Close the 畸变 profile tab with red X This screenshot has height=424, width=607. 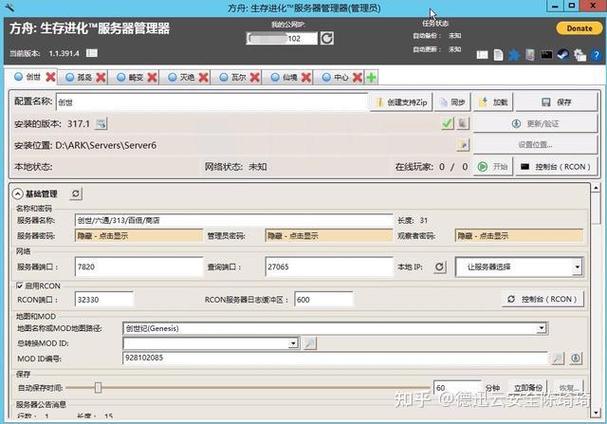pos(152,77)
